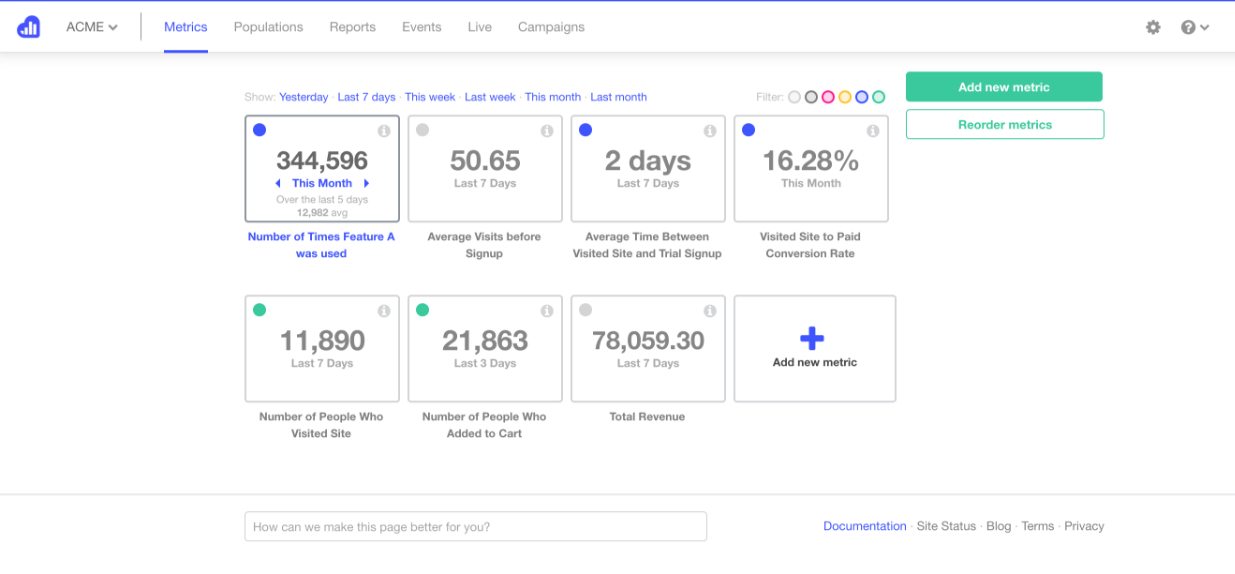Viewport: 1235px width, 574px height.
Task: Click blue color dot on 16.28% card
Action: point(749,130)
